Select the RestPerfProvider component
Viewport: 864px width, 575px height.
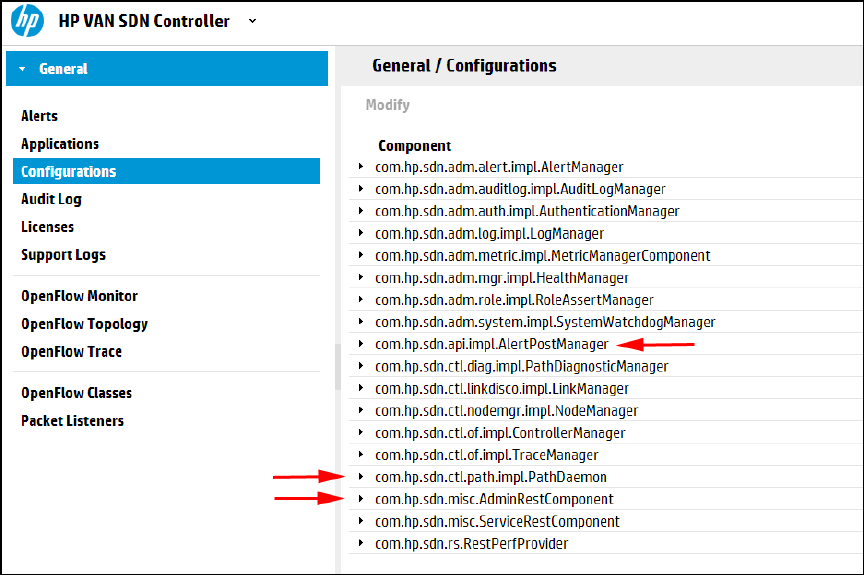click(x=471, y=544)
